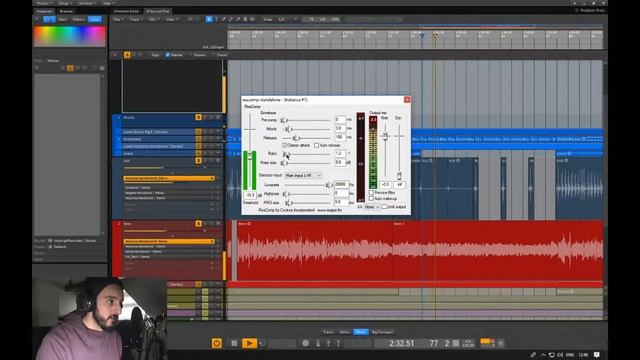Select the arrow selection tool in toolbar
640x360 pixels.
(209, 19)
